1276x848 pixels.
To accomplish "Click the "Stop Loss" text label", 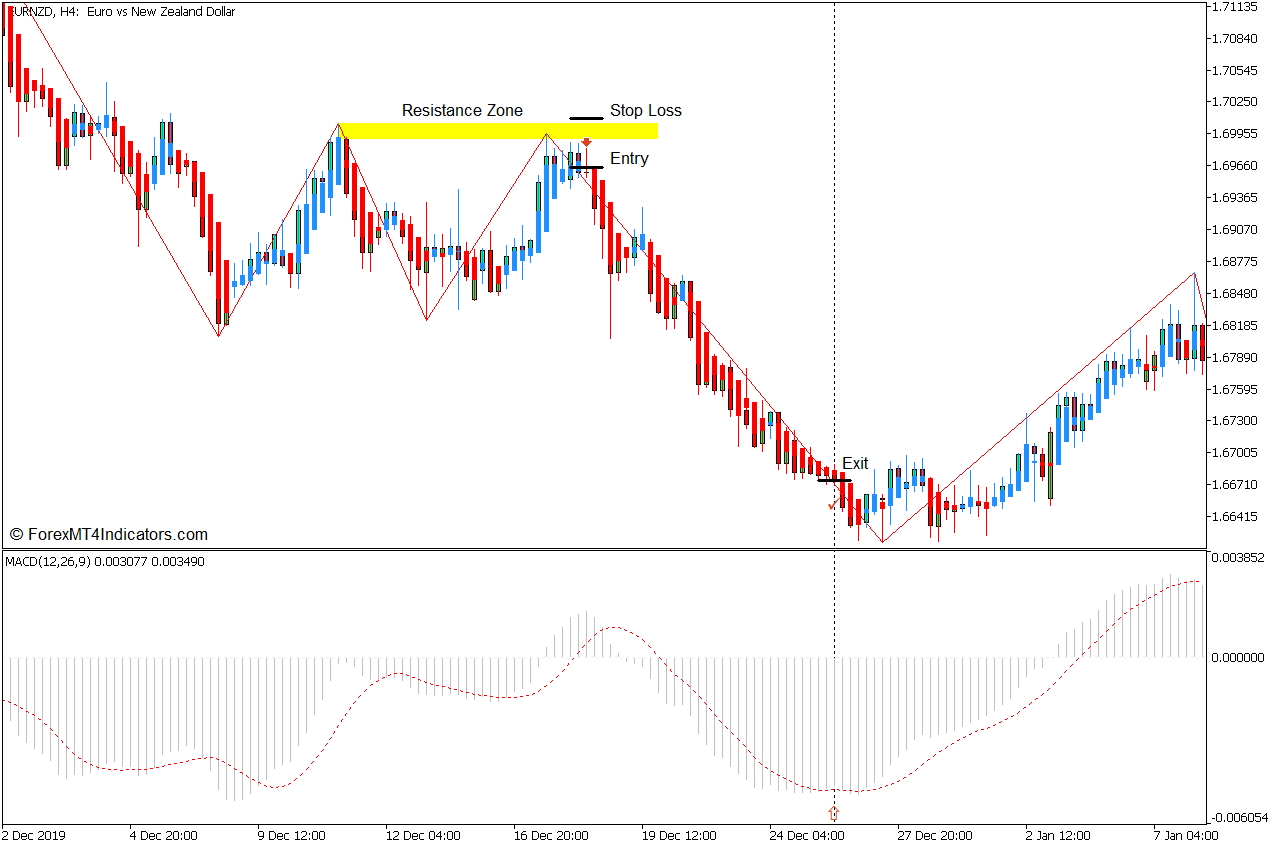I will (x=645, y=110).
